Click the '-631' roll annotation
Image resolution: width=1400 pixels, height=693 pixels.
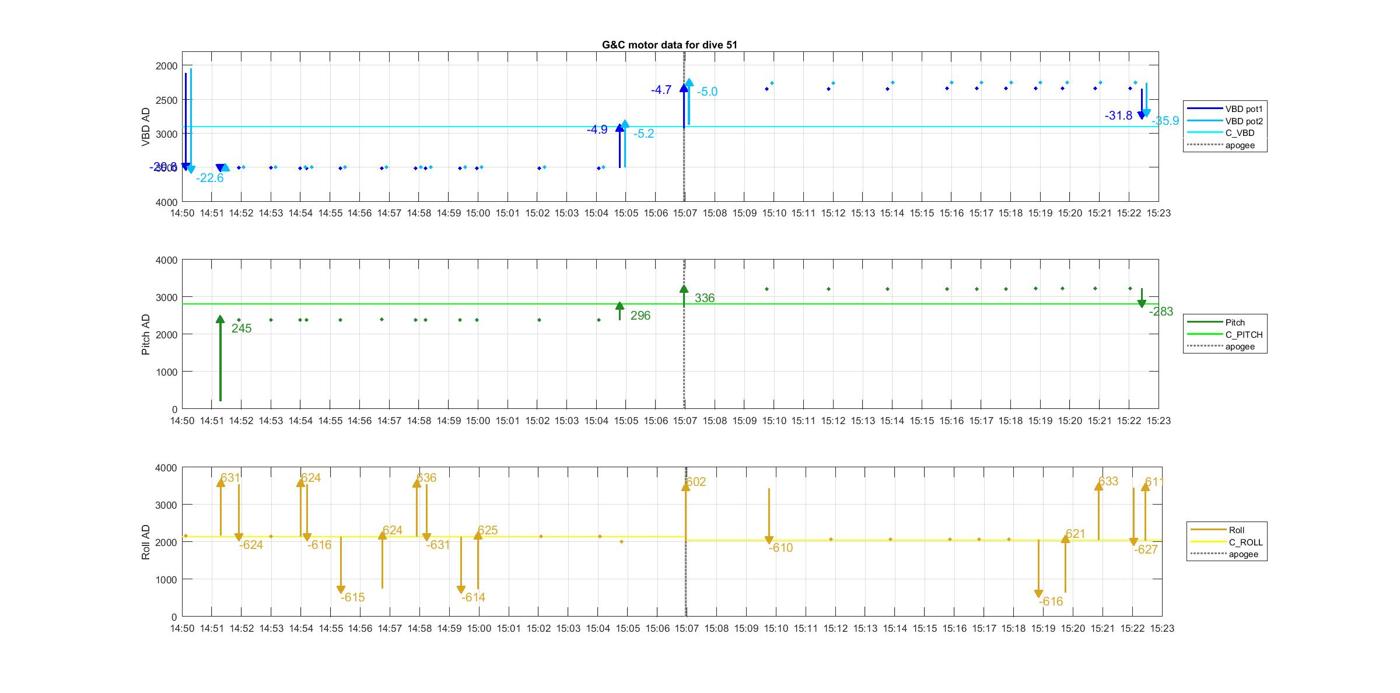pos(438,545)
